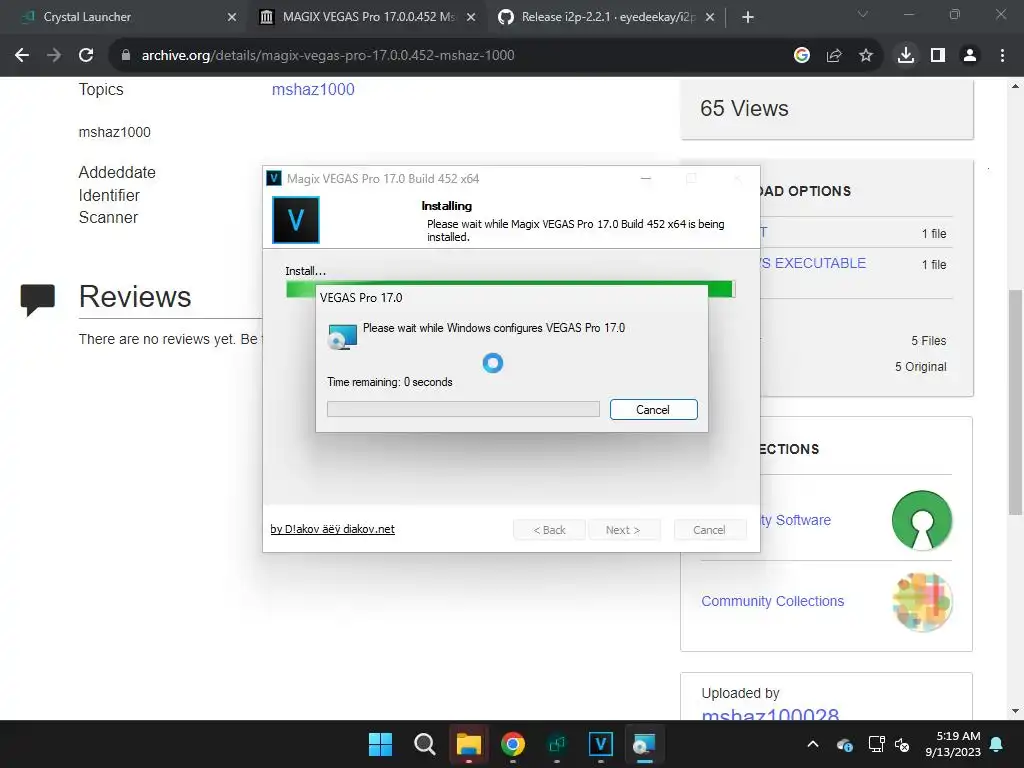Screen dimensions: 1024x768
Task: Open the WINDOWS EXECUTABLE download link
Action: 814,263
